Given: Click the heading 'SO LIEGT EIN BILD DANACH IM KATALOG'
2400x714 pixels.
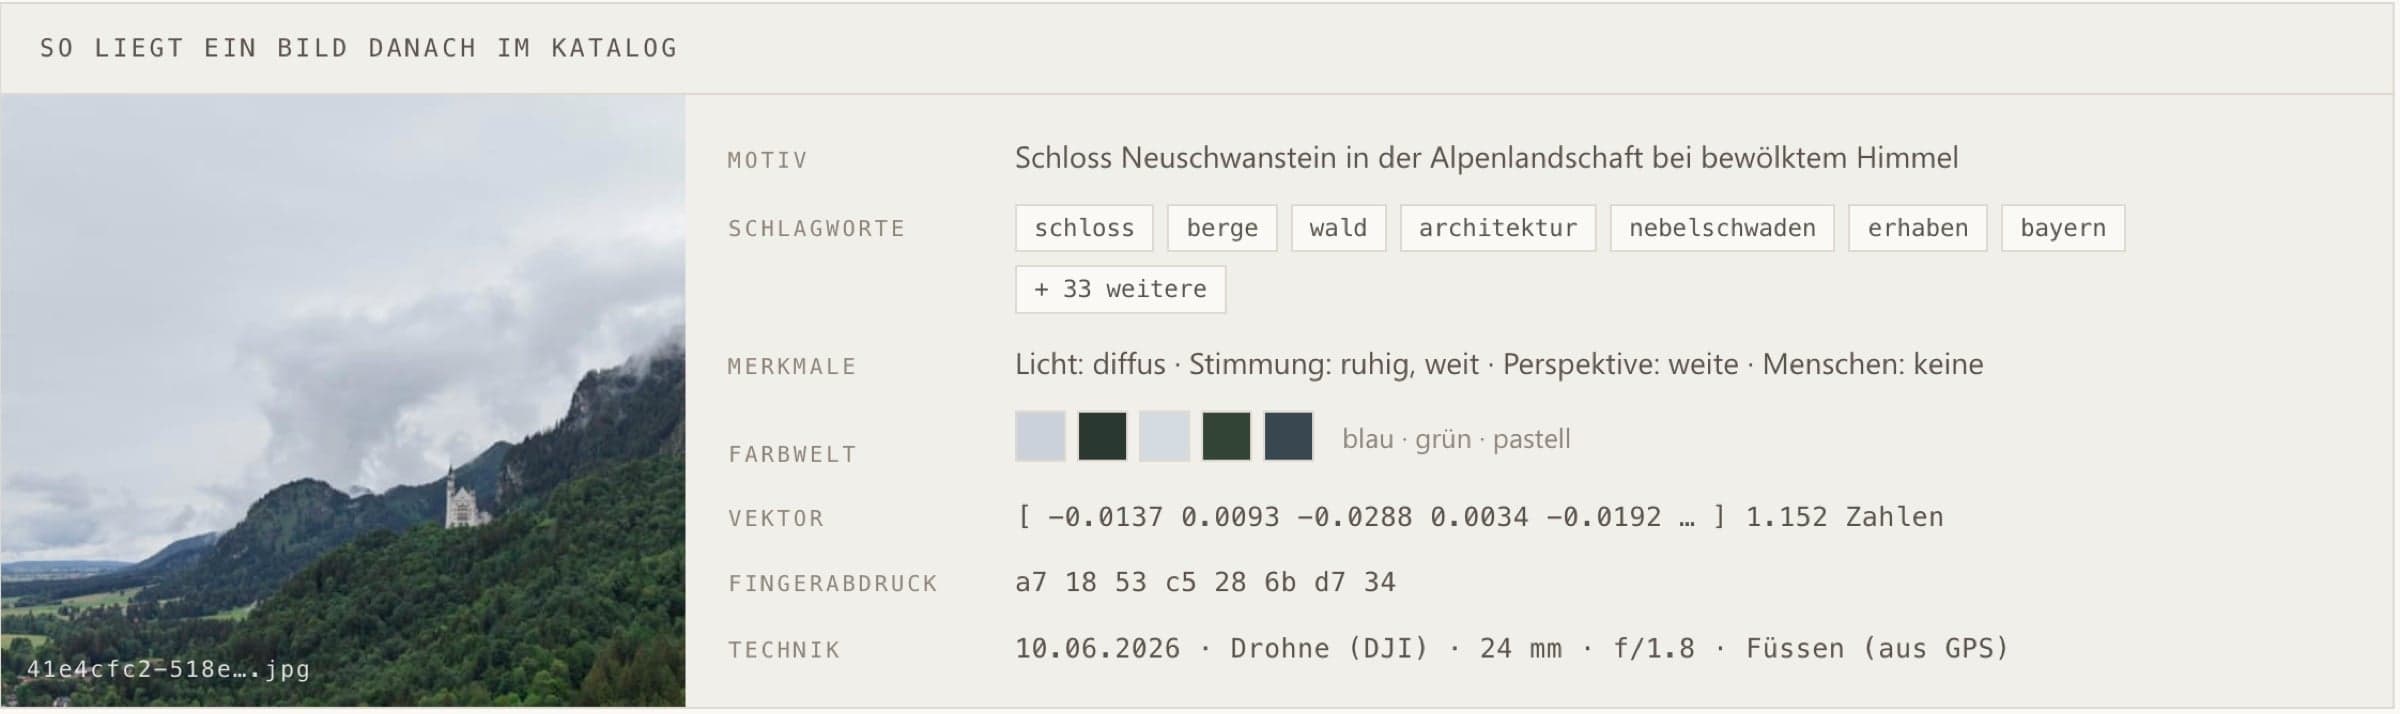Looking at the screenshot, I should (358, 48).
